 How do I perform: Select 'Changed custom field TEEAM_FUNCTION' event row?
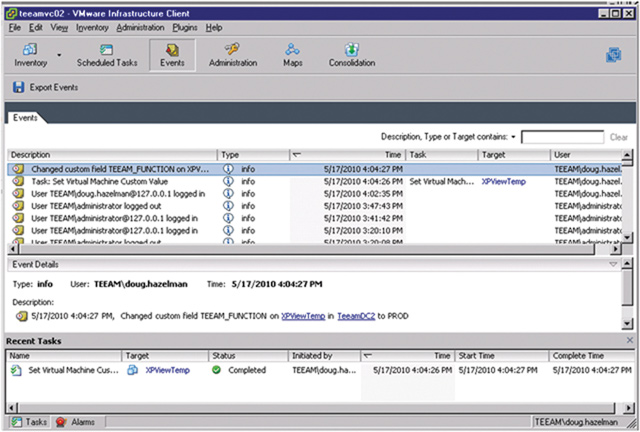[x=314, y=169]
